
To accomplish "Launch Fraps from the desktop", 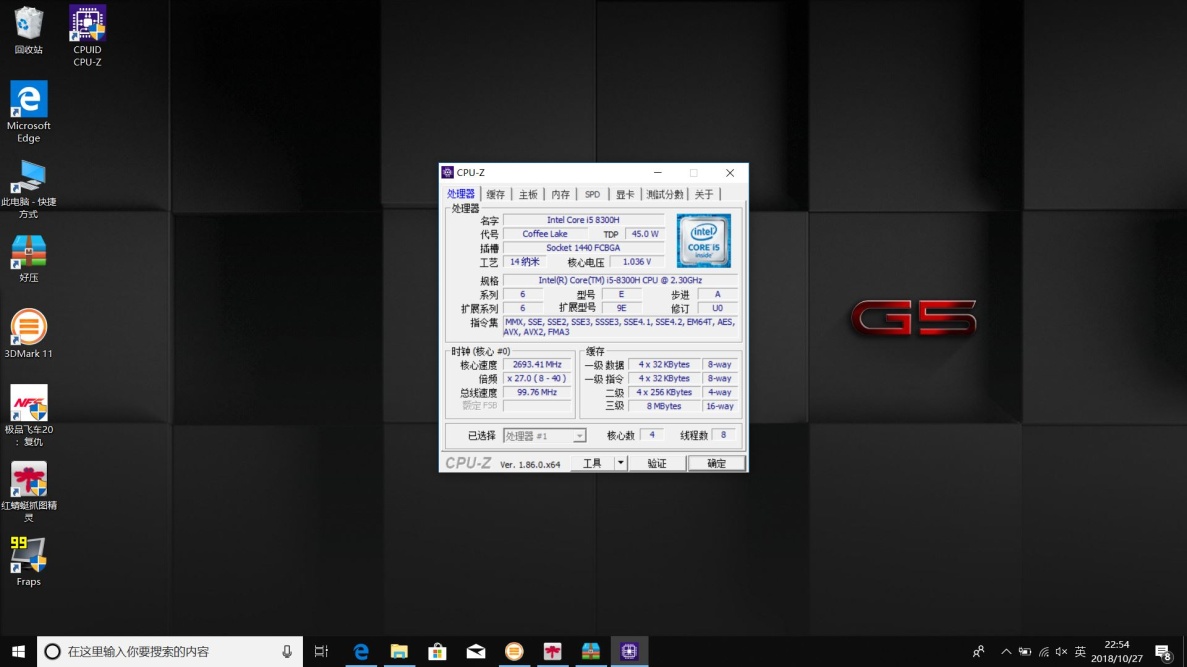I will point(28,553).
